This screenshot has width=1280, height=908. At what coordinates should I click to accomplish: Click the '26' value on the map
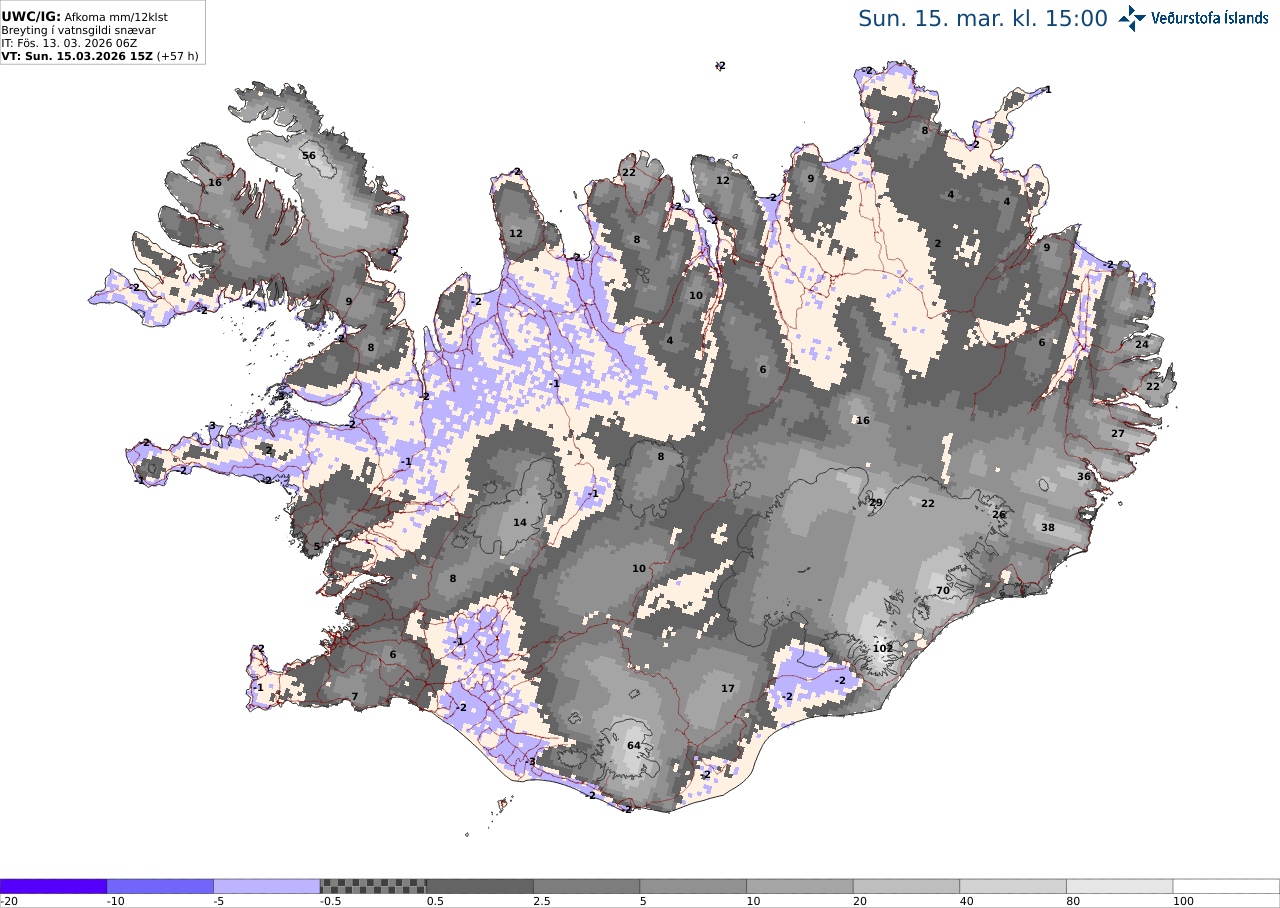(999, 515)
